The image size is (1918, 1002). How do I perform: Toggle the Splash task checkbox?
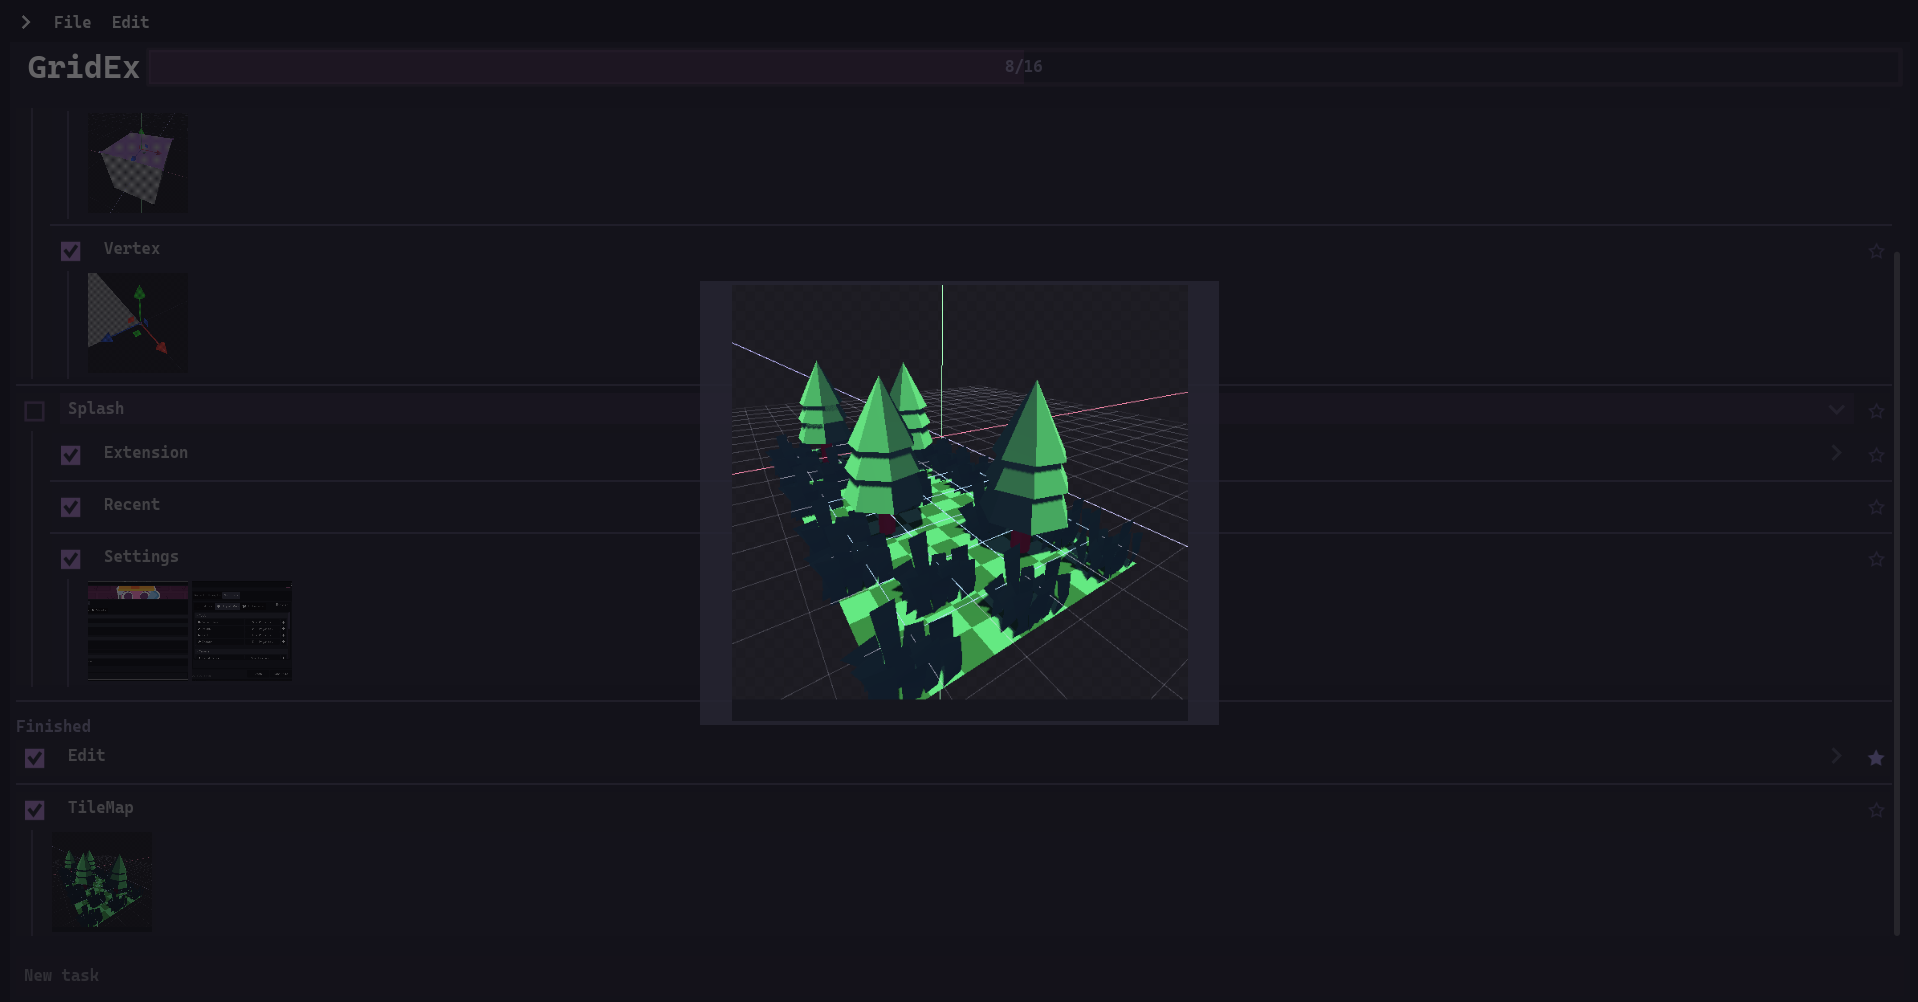(34, 411)
